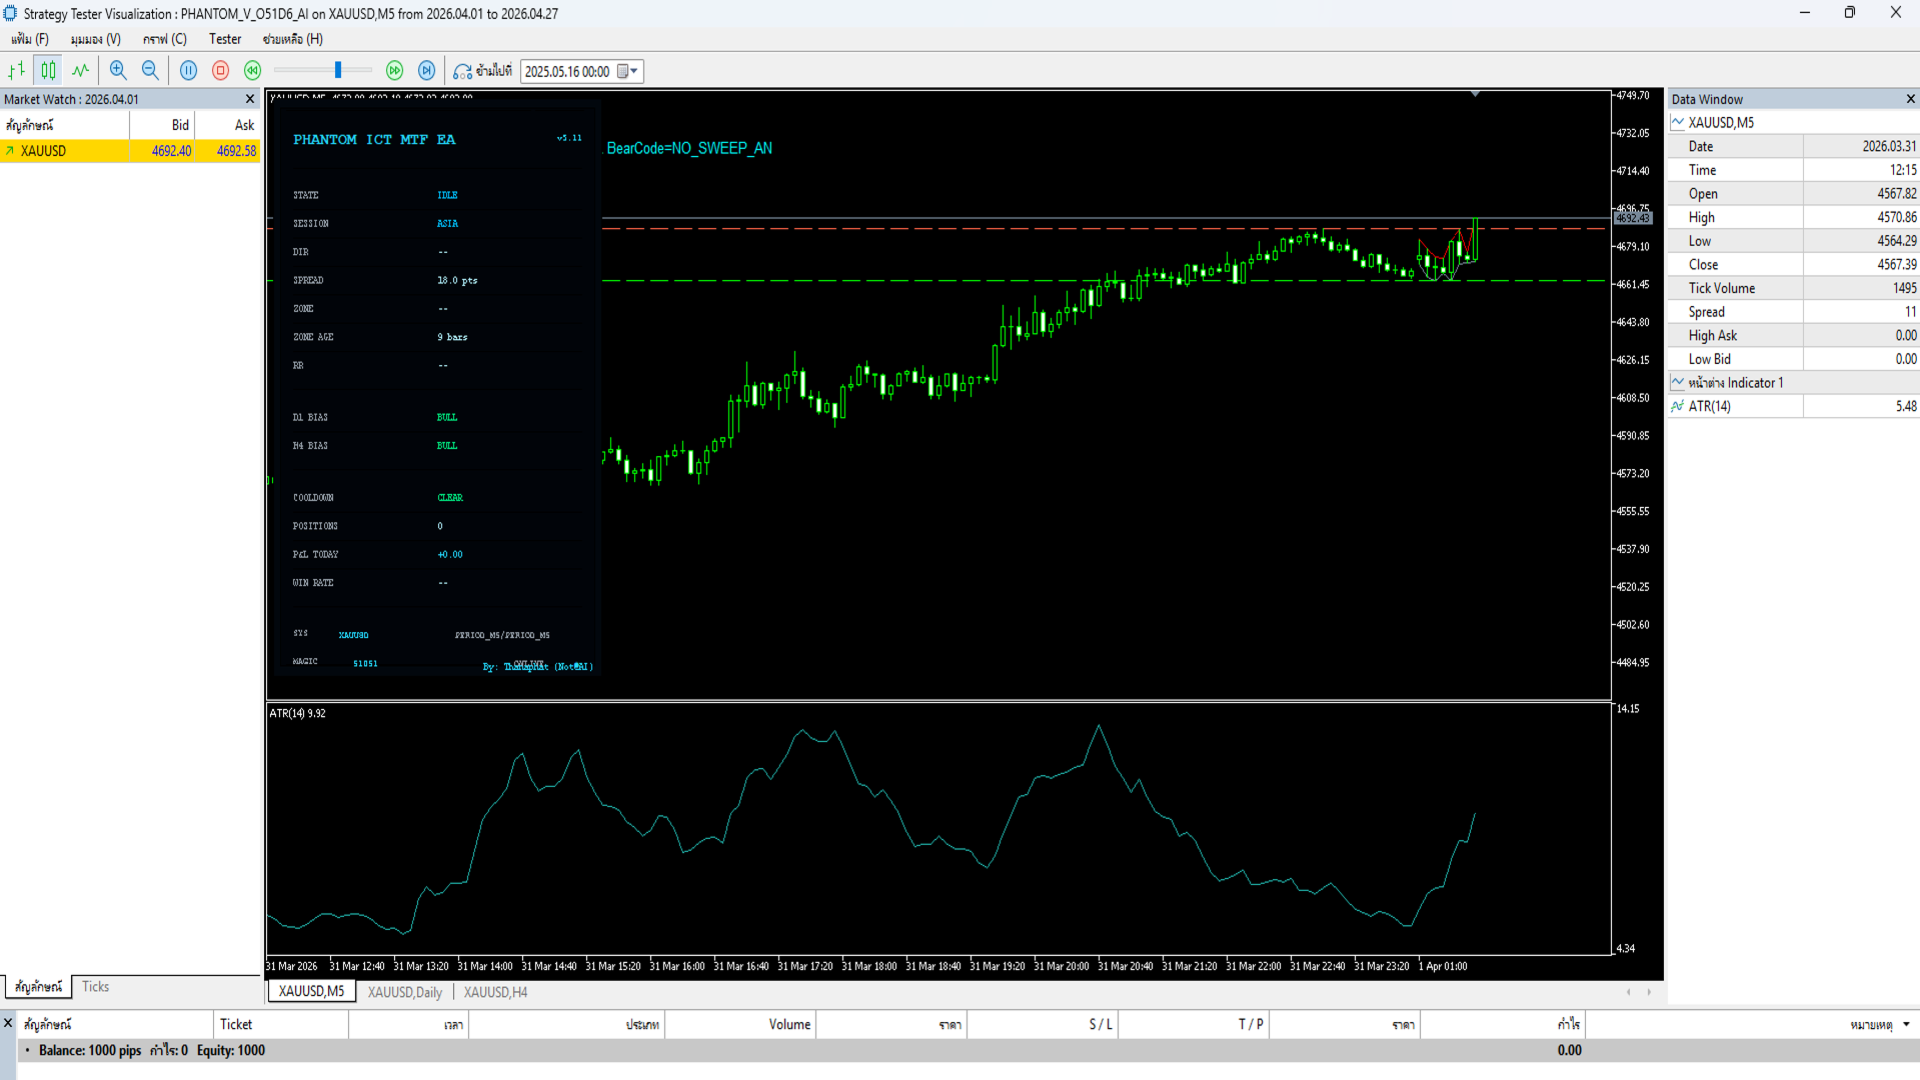The height and width of the screenshot is (1080, 1920).
Task: Switch to the XAUUSD,H4 chart tab
Action: pyautogui.click(x=495, y=992)
